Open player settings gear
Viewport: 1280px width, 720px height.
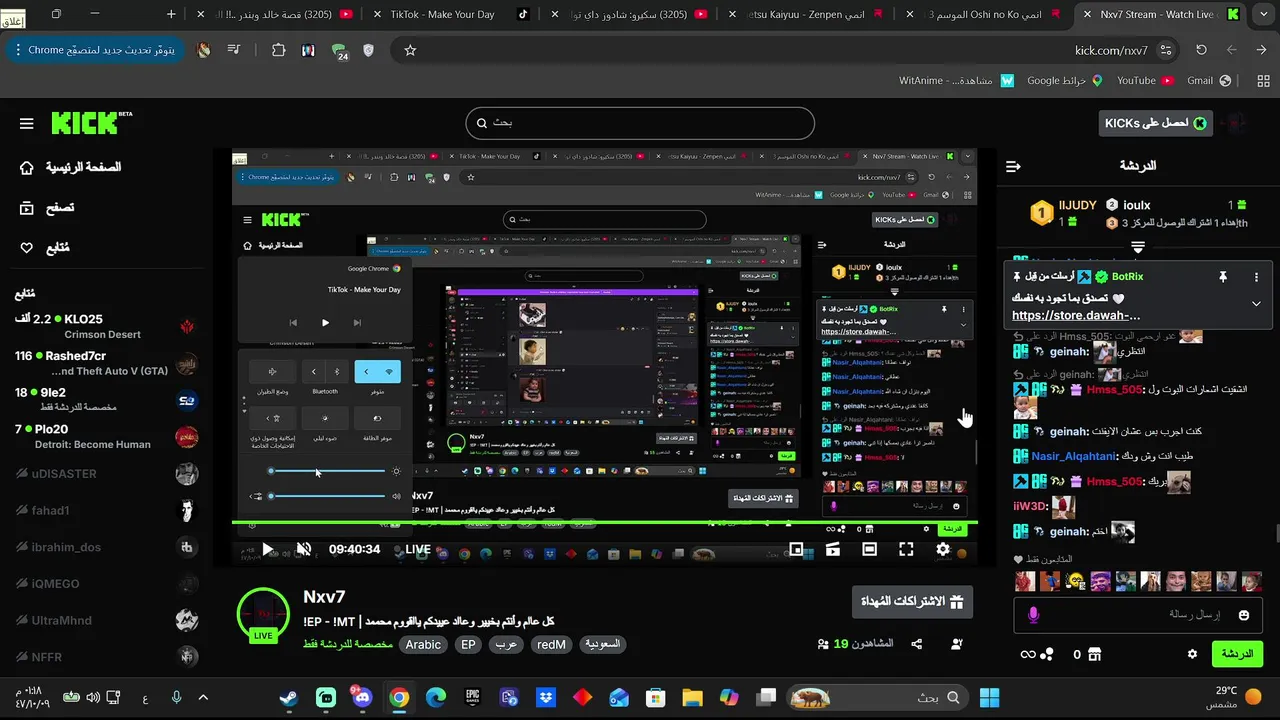pyautogui.click(x=943, y=549)
